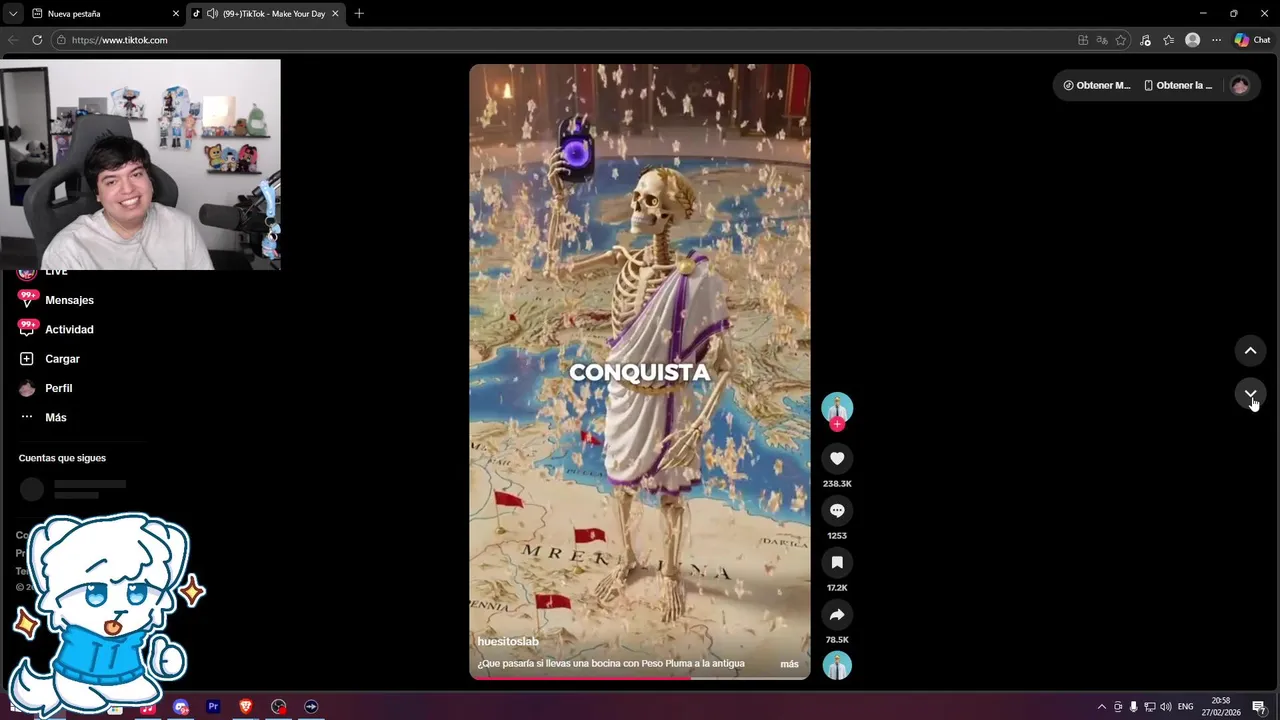Go to the next video with the down chevron

point(1250,394)
